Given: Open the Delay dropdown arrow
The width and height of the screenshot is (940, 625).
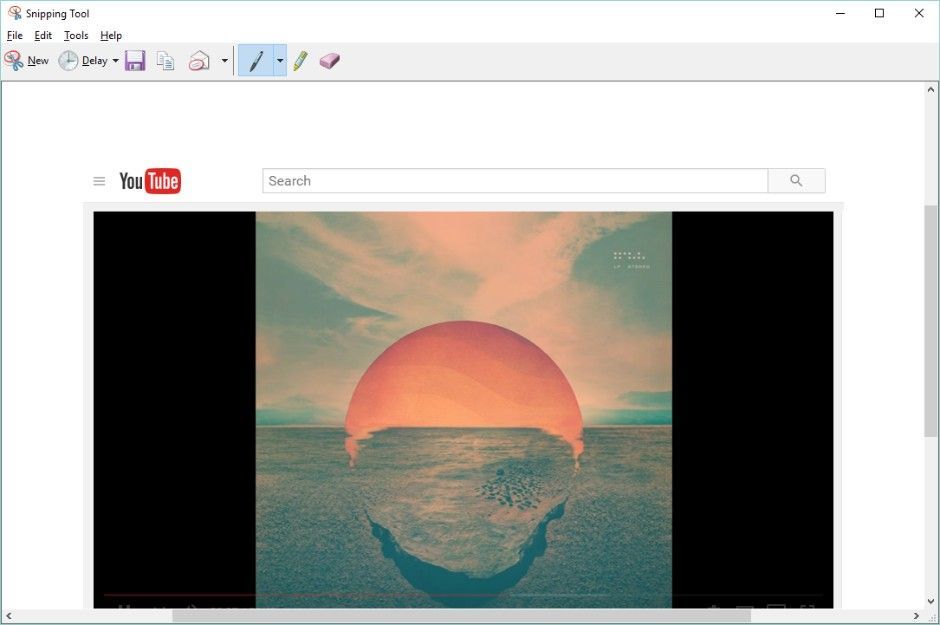Looking at the screenshot, I should (116, 61).
